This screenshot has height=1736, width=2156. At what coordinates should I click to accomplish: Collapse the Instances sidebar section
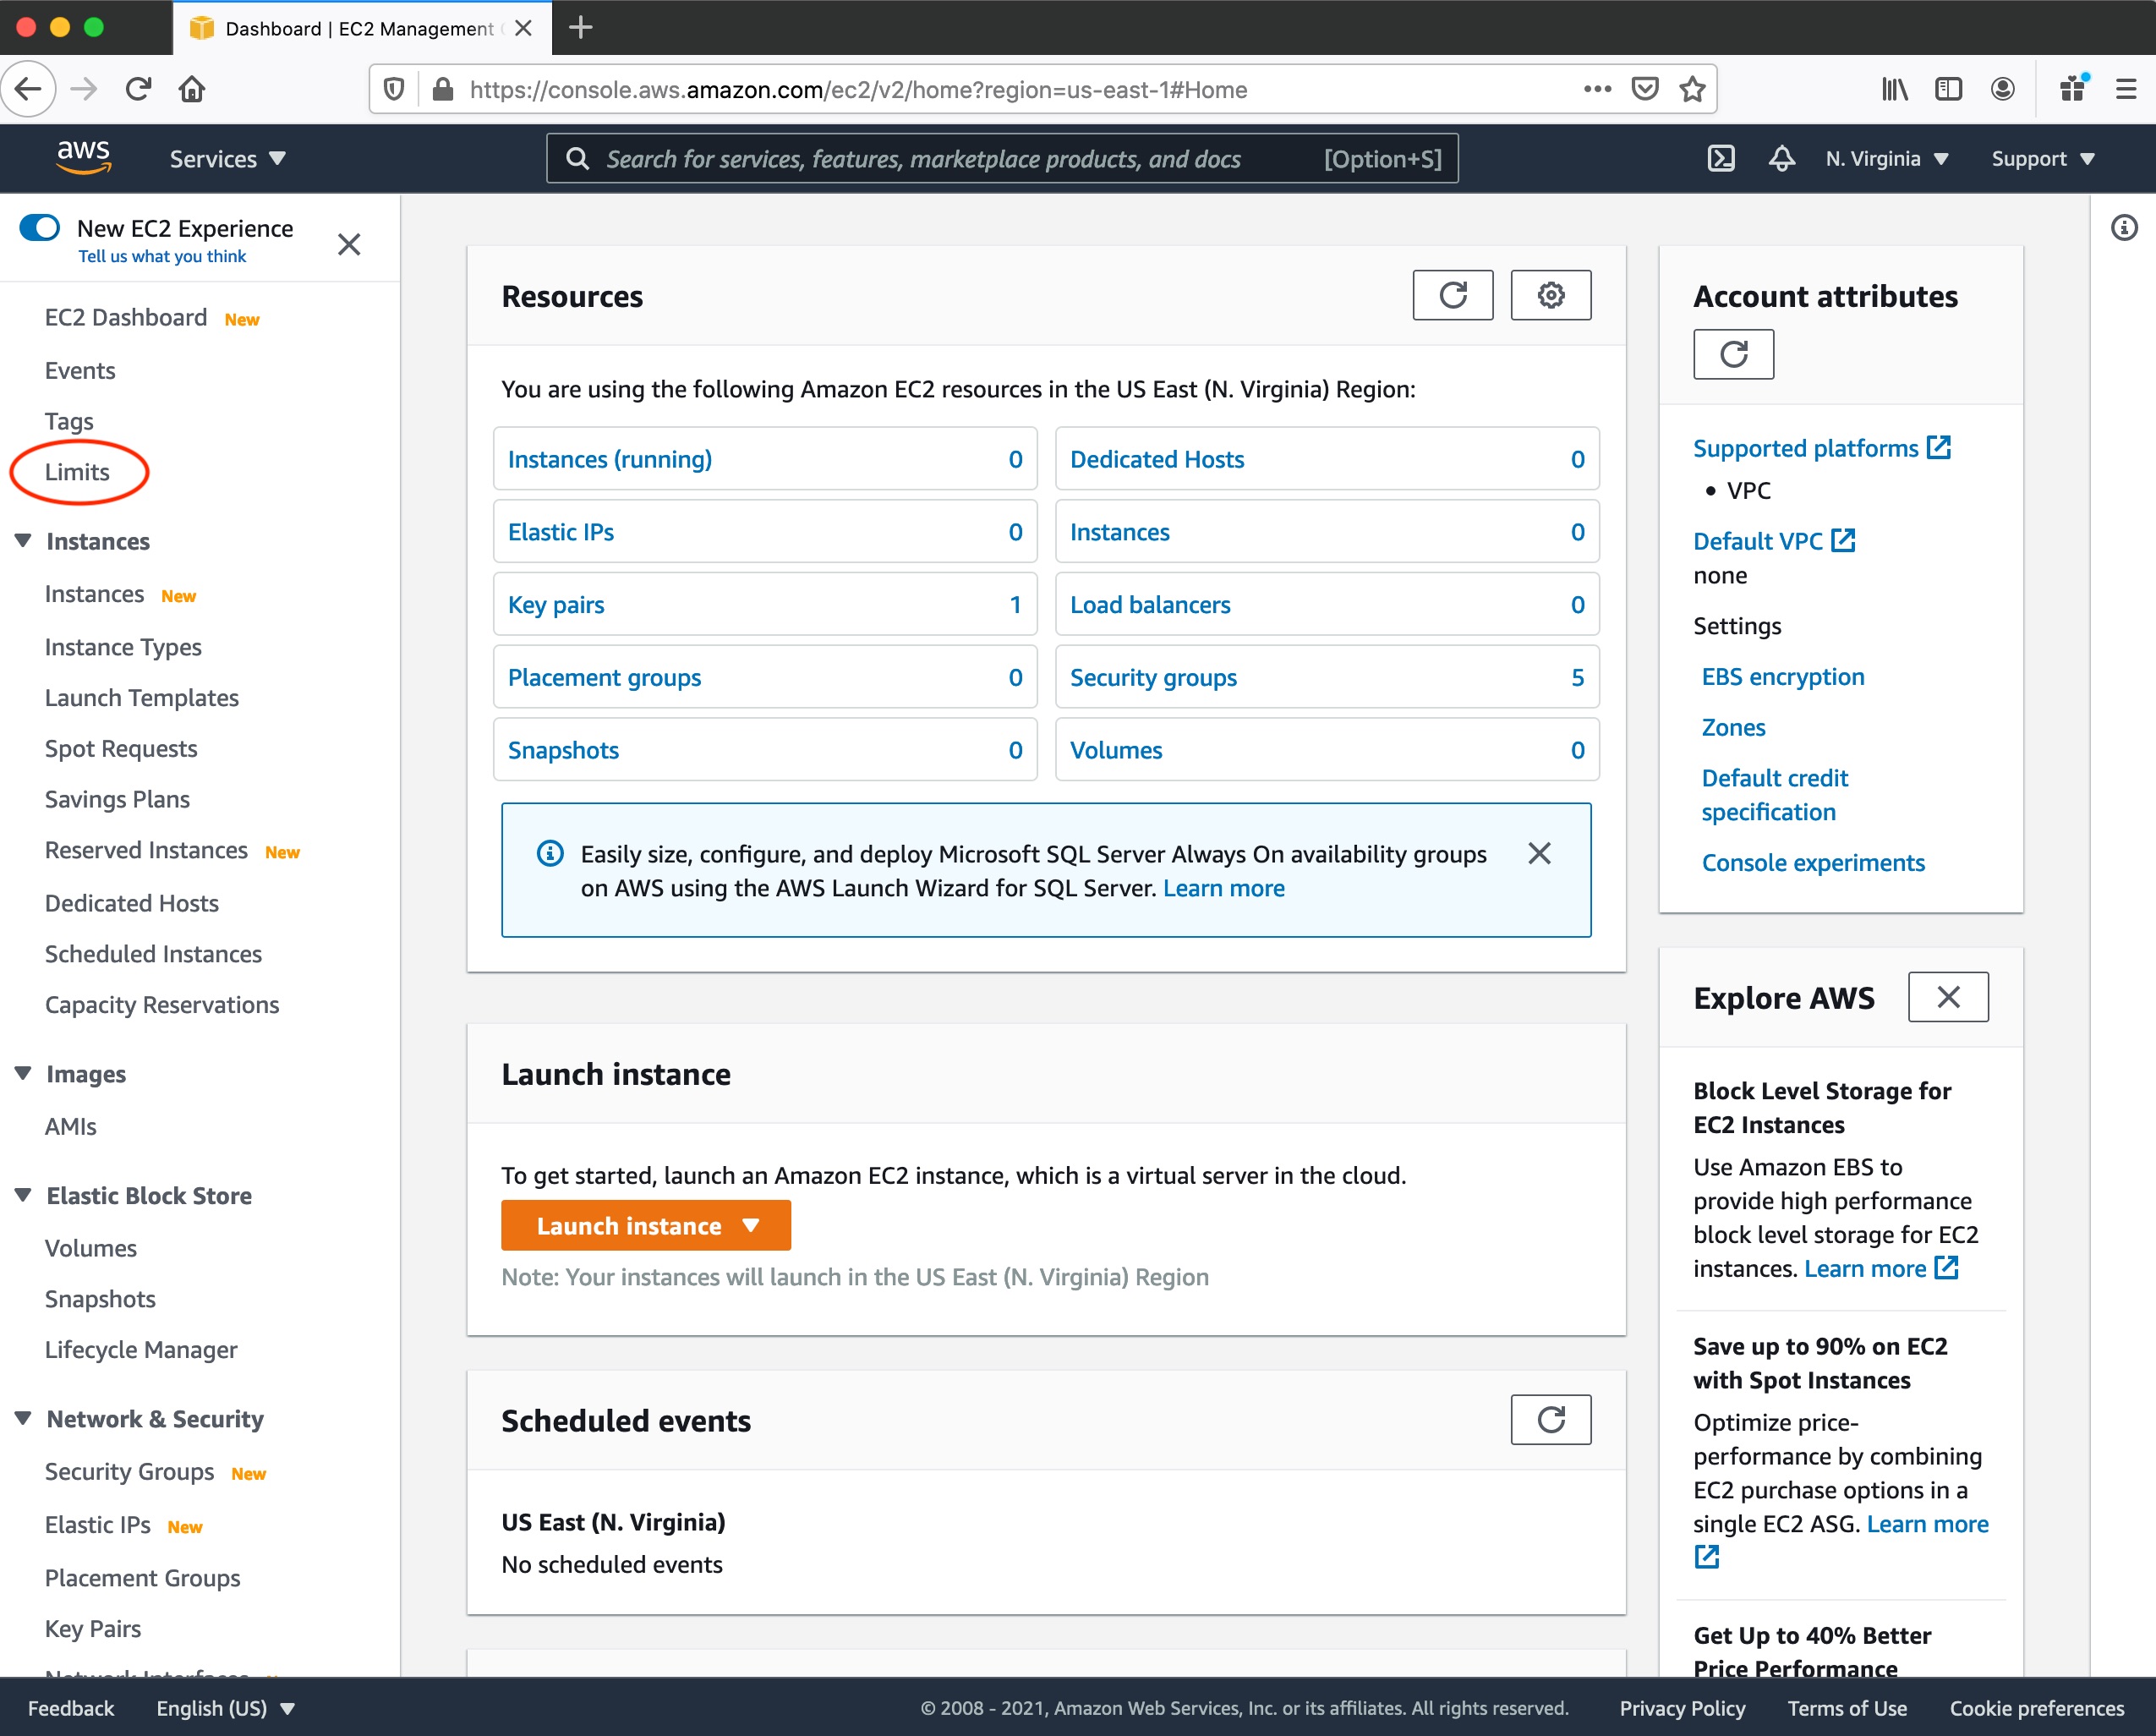point(23,541)
